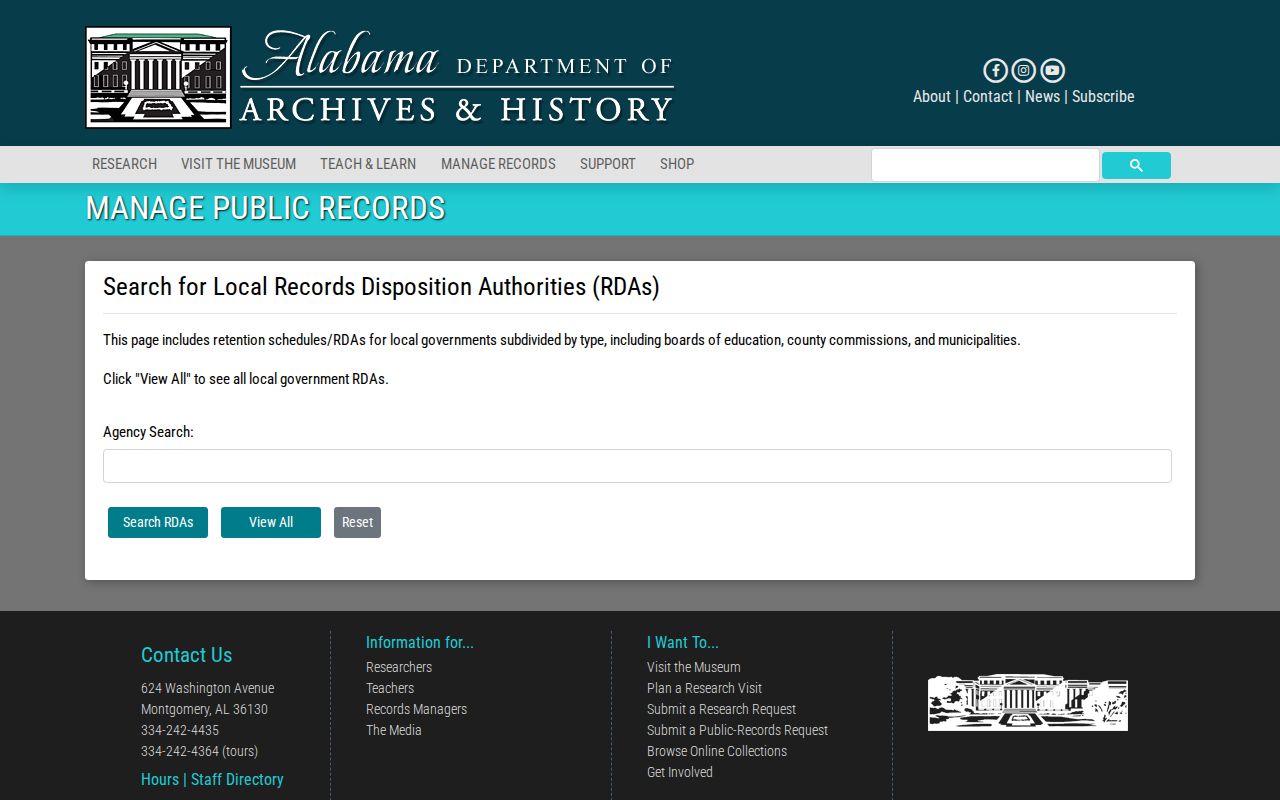Click the 624 Washington Avenue address line
Image resolution: width=1280 pixels, height=800 pixels.
(207, 688)
